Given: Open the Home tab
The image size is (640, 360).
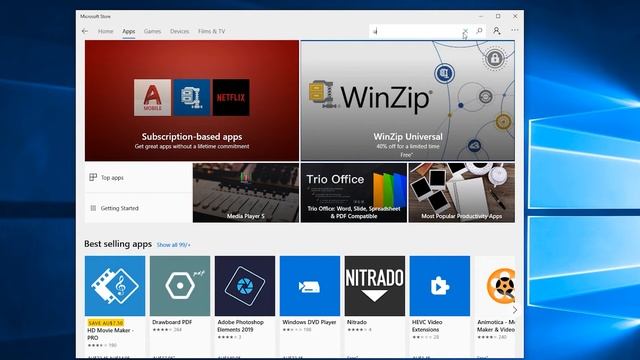Looking at the screenshot, I should 105,31.
